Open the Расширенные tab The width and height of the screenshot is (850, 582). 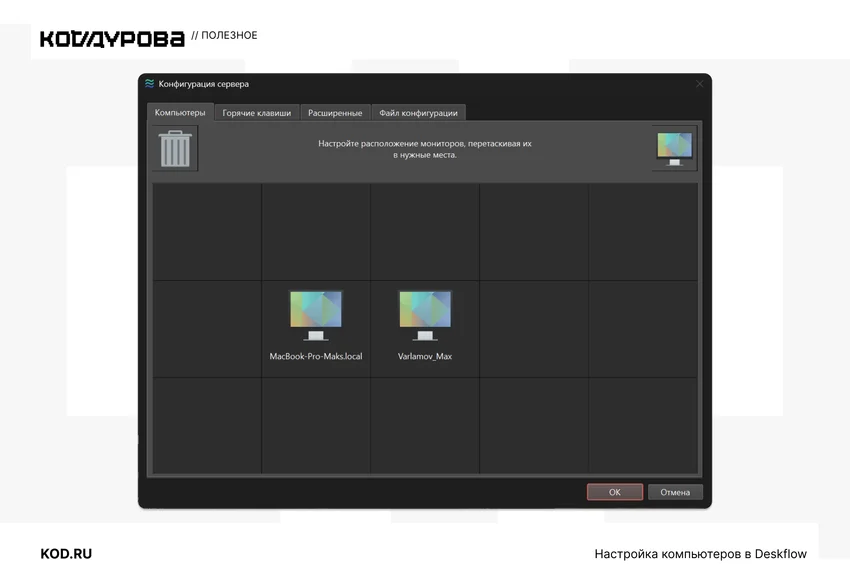(335, 113)
